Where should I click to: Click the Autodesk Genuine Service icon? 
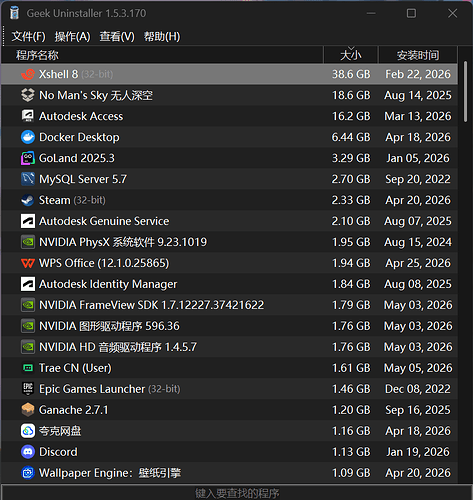28,221
